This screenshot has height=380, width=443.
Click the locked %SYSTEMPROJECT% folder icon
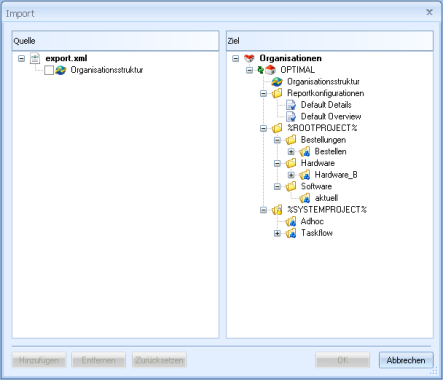277,210
